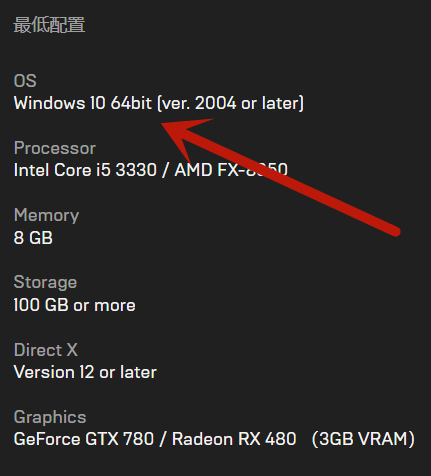Select the Direct X label
Screen dimensions: 431x476
tap(46, 350)
